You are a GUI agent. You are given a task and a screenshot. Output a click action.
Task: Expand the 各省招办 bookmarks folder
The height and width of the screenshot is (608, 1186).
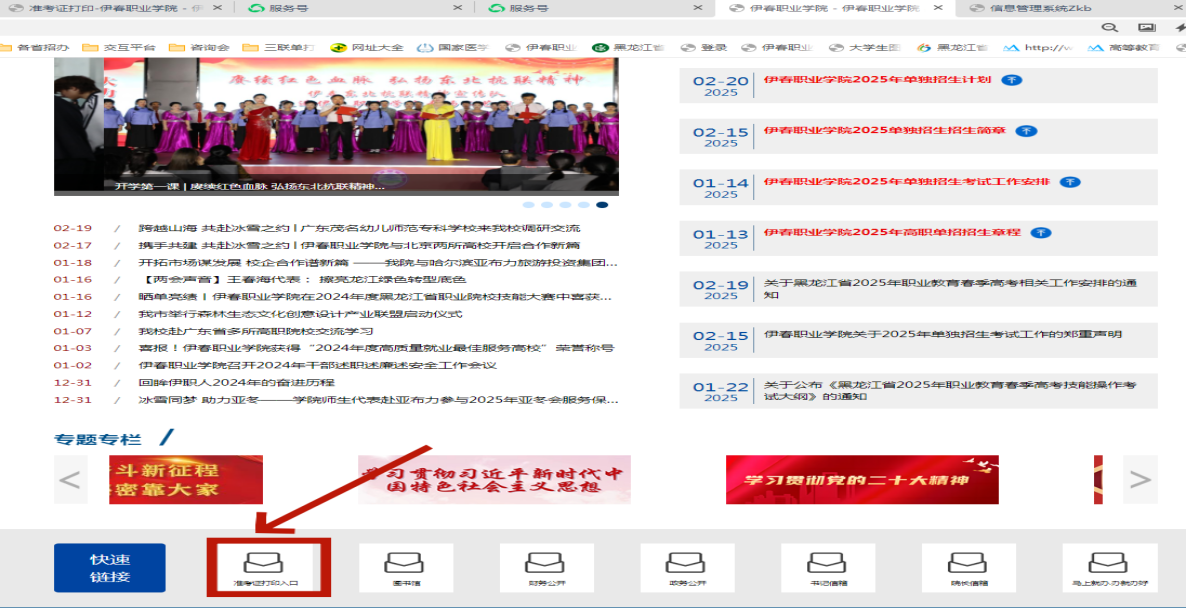[x=38, y=46]
